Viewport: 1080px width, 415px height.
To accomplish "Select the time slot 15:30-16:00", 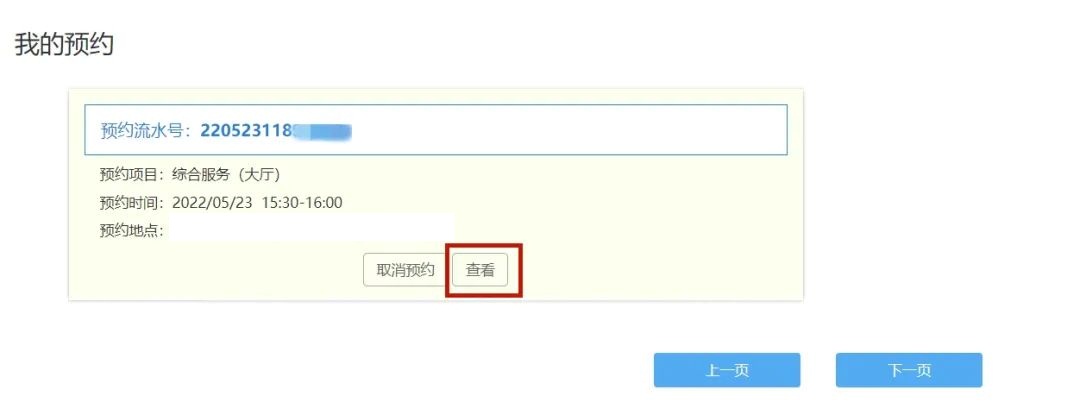I will point(303,203).
